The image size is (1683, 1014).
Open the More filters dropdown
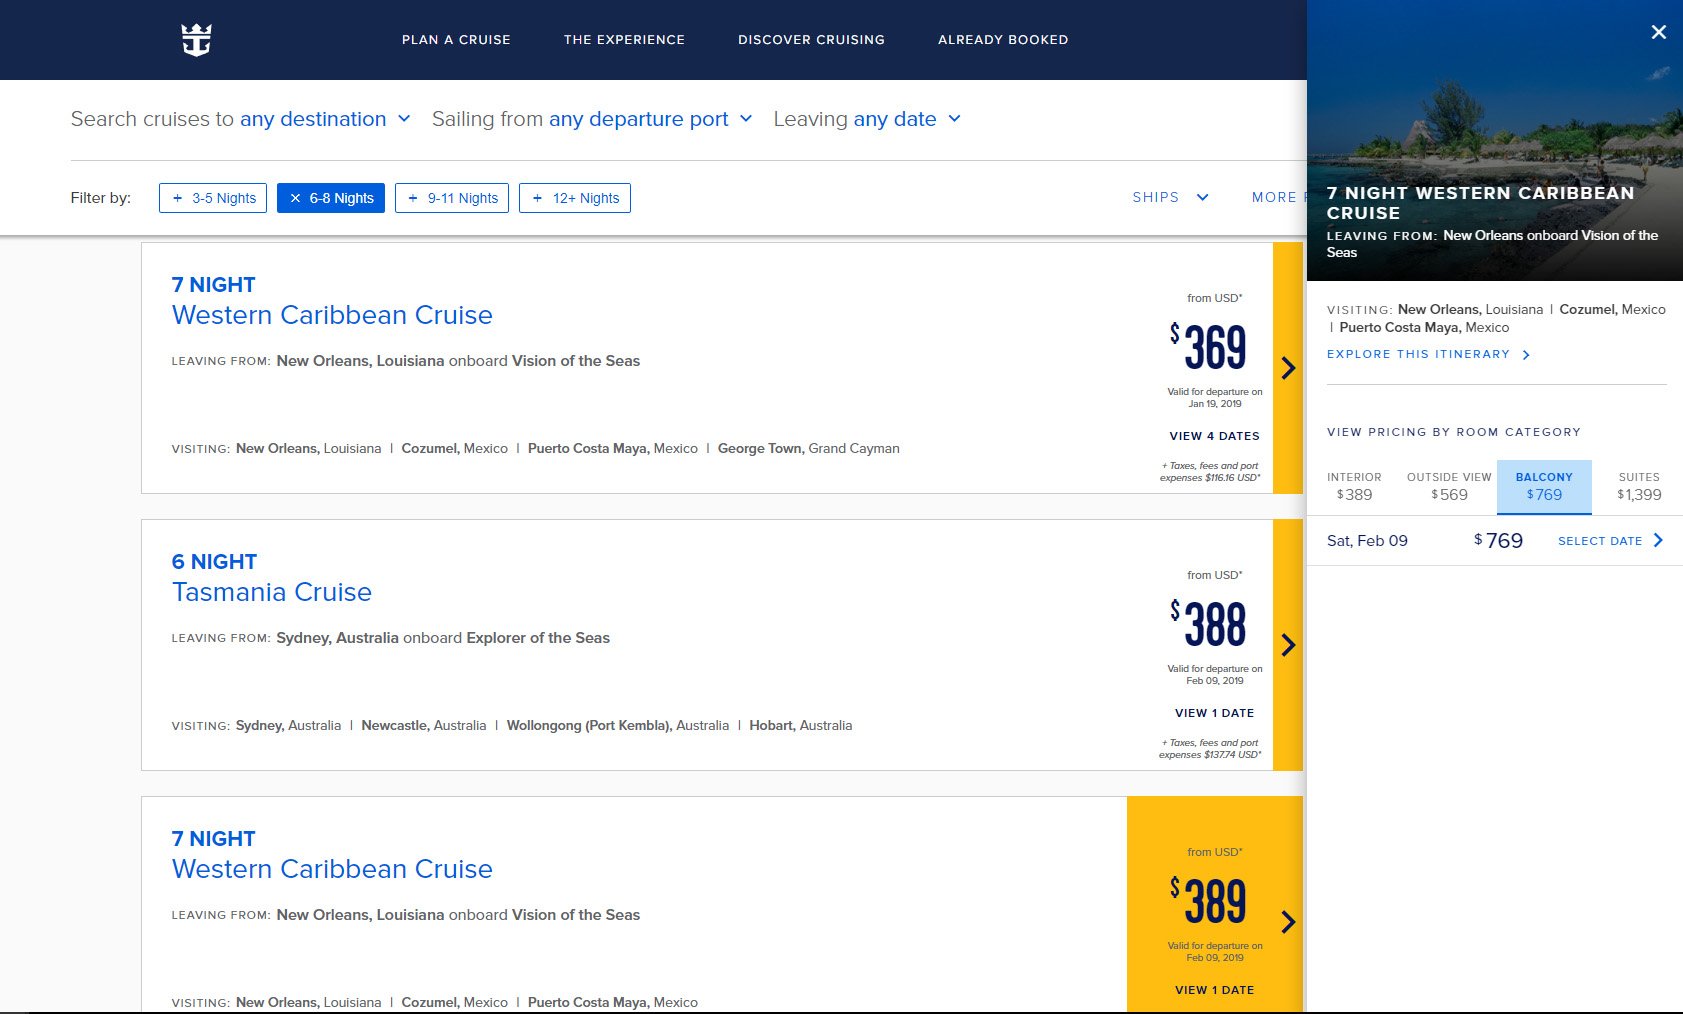click(x=1278, y=197)
